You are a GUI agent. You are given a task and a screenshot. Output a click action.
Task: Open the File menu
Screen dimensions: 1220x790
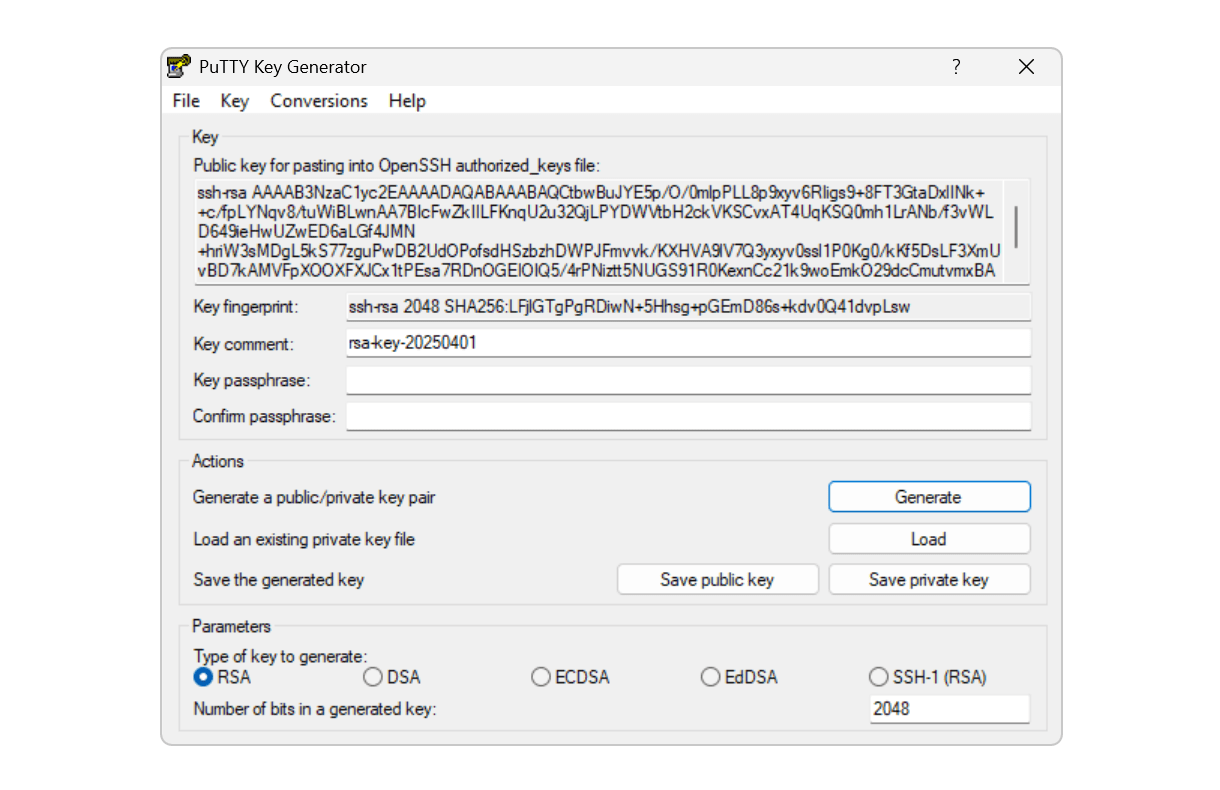pyautogui.click(x=186, y=101)
